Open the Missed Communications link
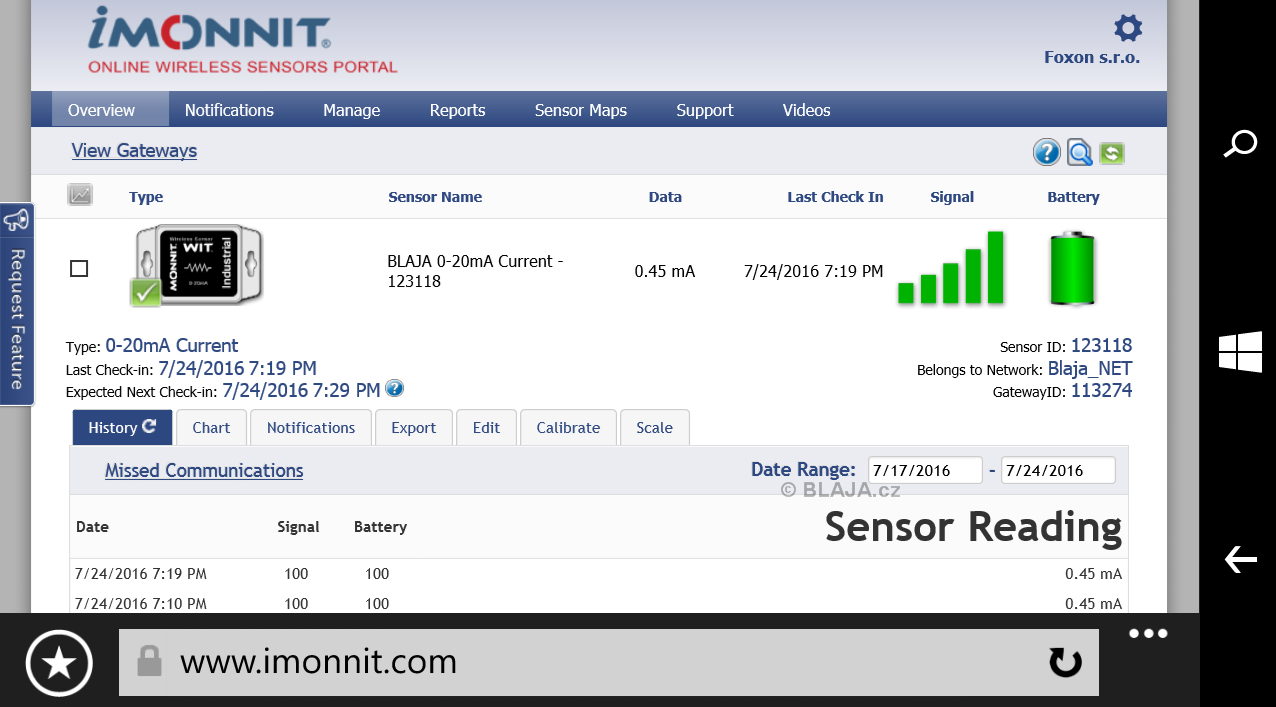This screenshot has width=1276, height=707. pyautogui.click(x=204, y=470)
